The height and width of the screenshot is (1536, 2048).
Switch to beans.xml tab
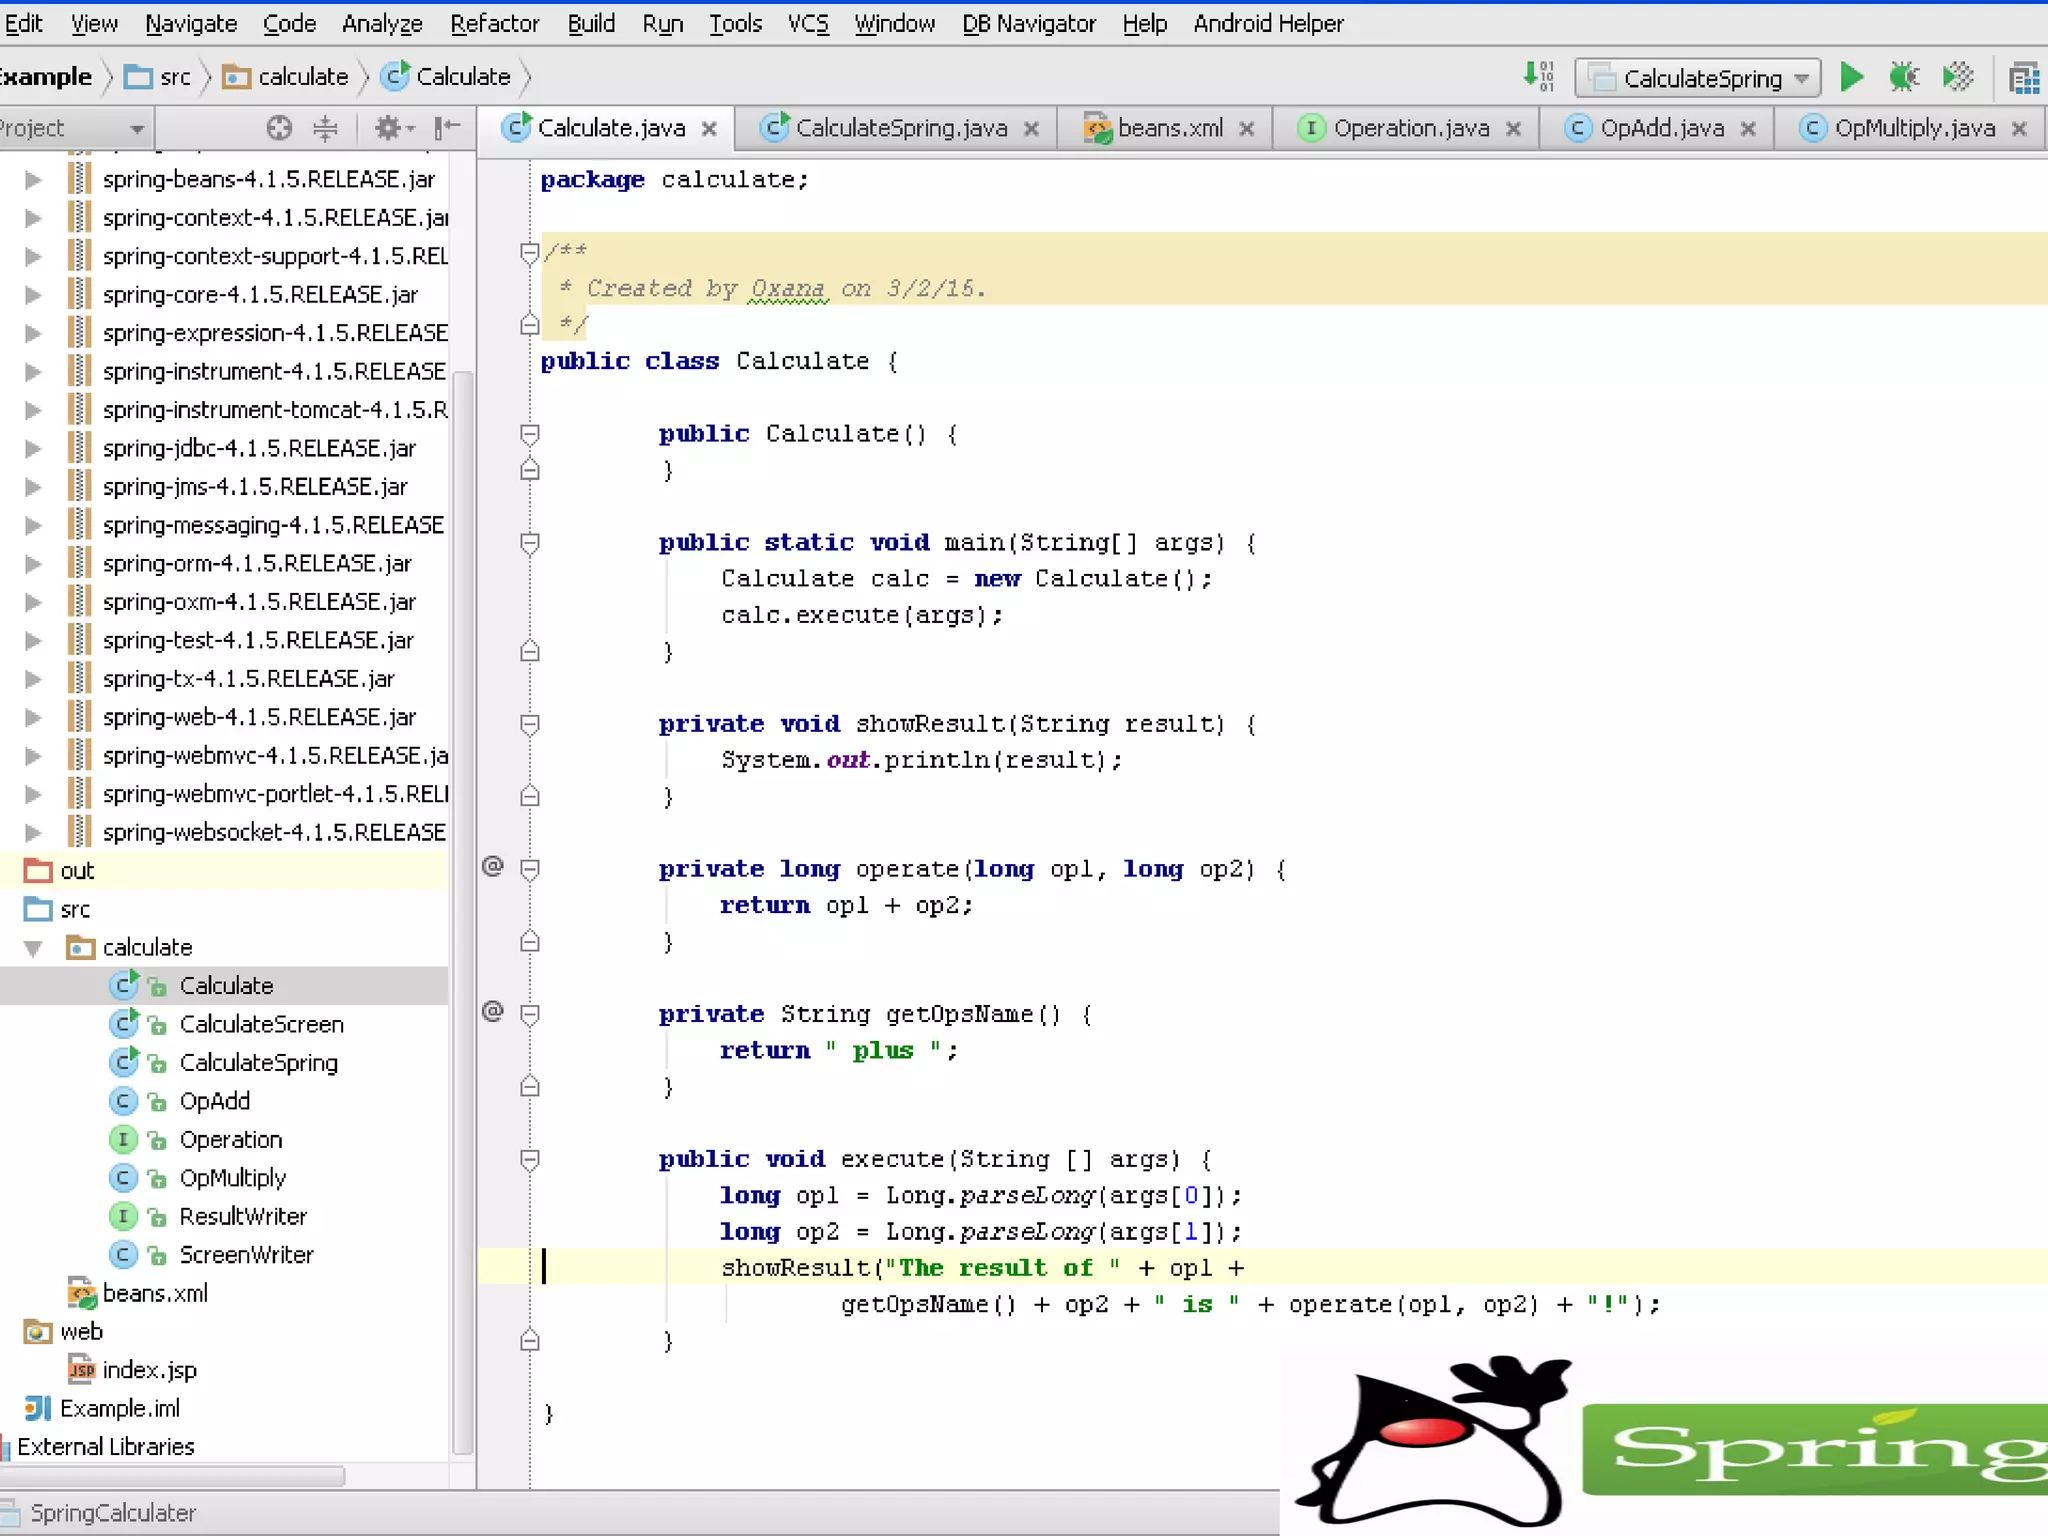pos(1168,128)
